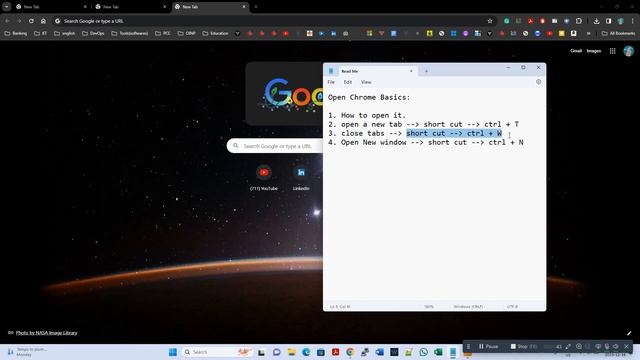640x360 pixels.
Task: Click highlighted 'short cut --> ctrl + W' text
Action: [x=454, y=133]
